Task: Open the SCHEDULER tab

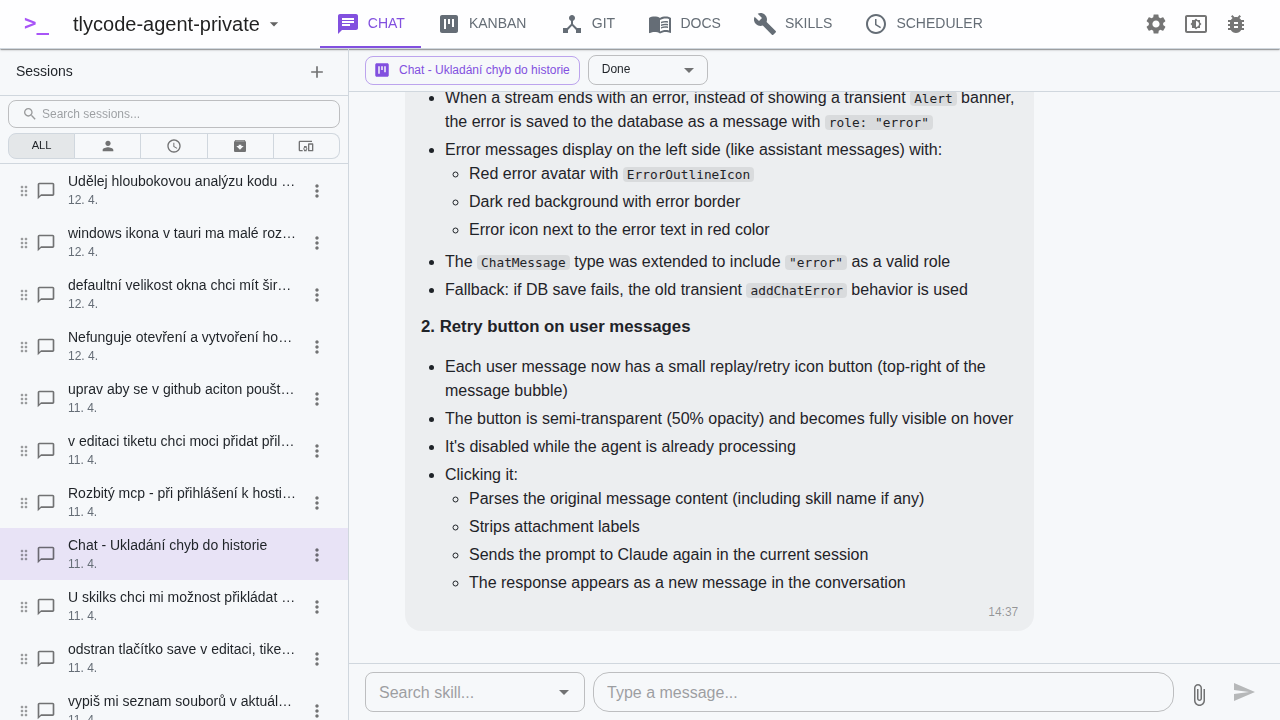Action: point(923,24)
